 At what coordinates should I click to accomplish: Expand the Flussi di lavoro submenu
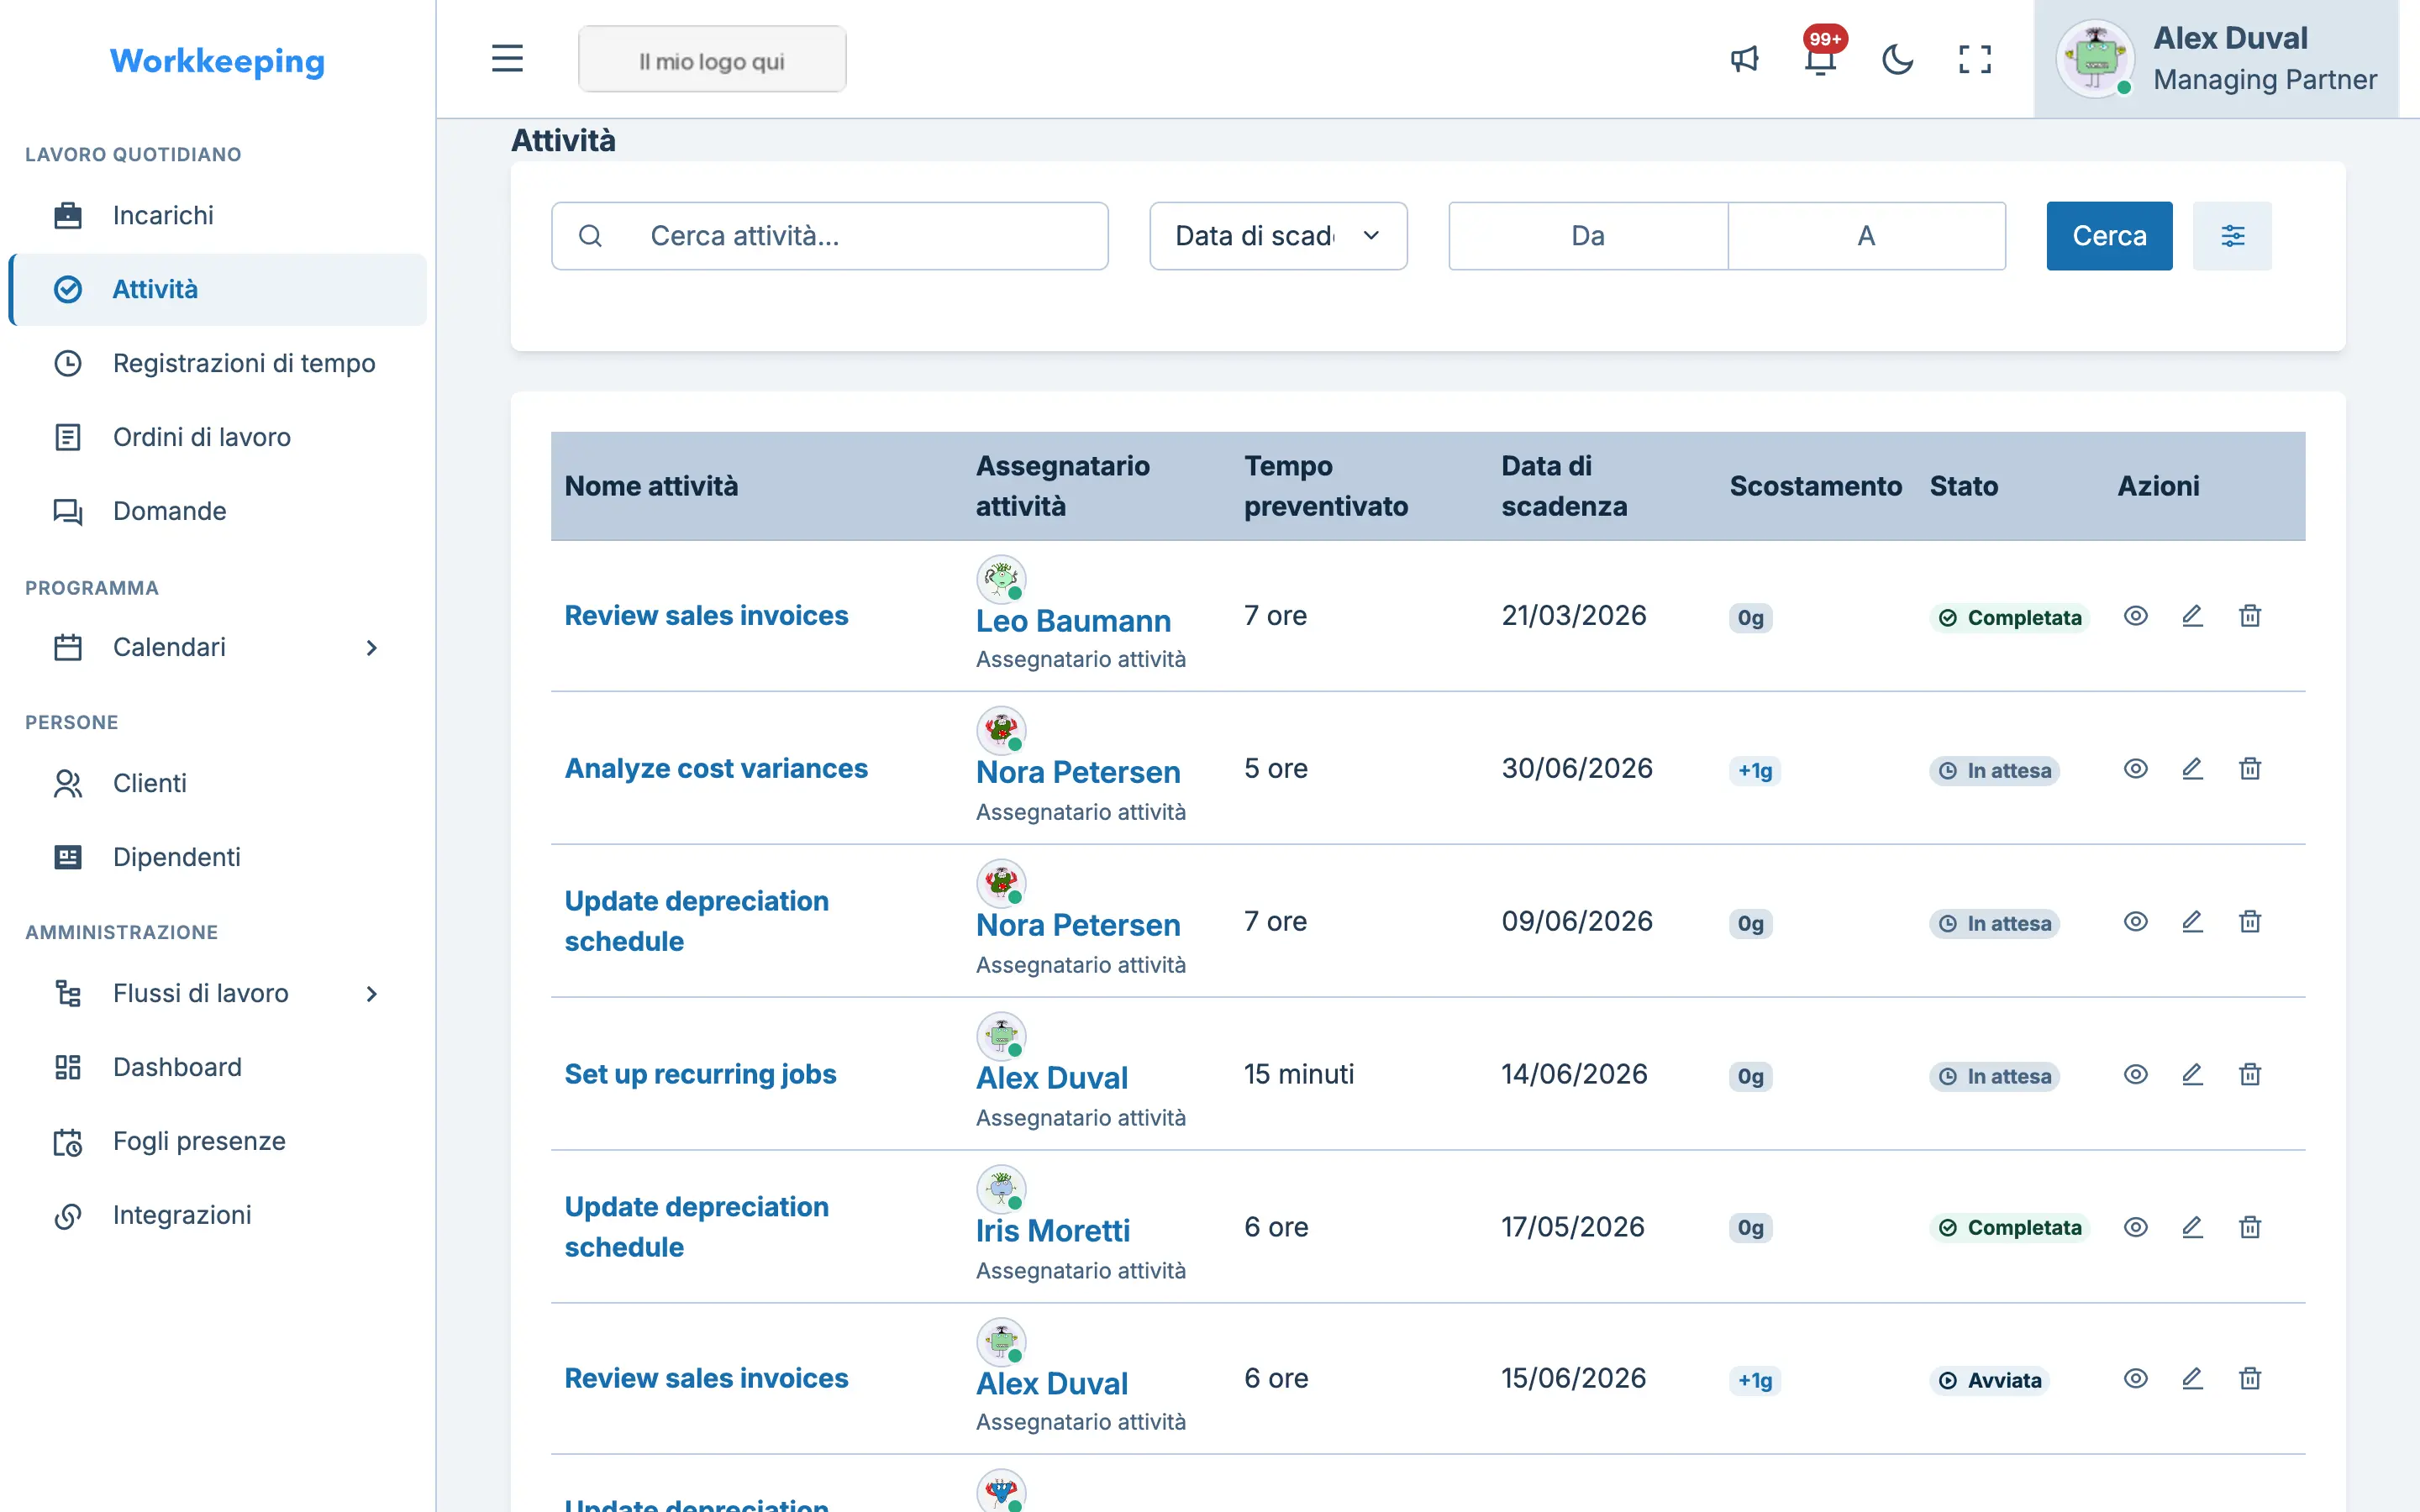pyautogui.click(x=217, y=993)
